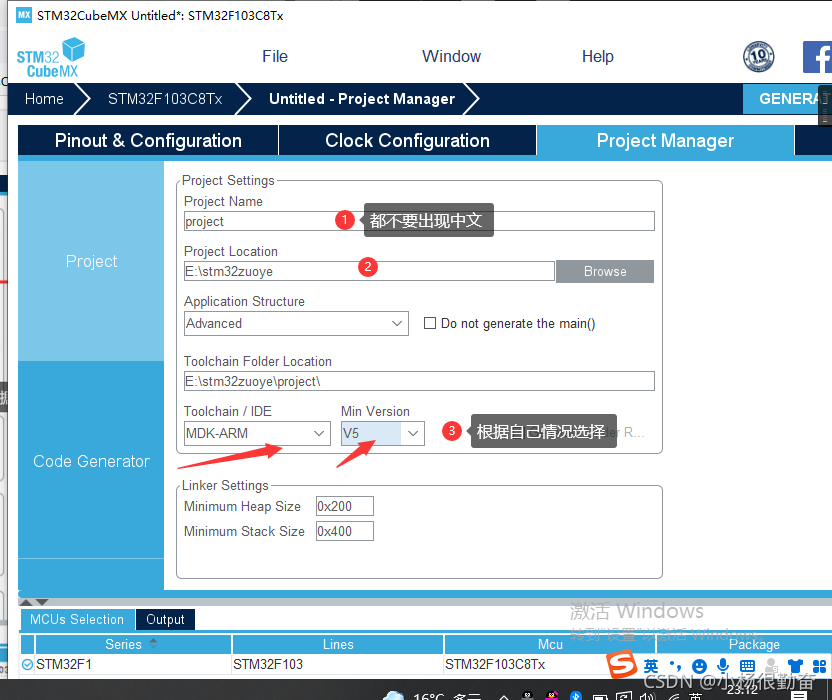This screenshot has height=700, width=832.
Task: Click the GENERATE CODE button
Action: (x=787, y=99)
